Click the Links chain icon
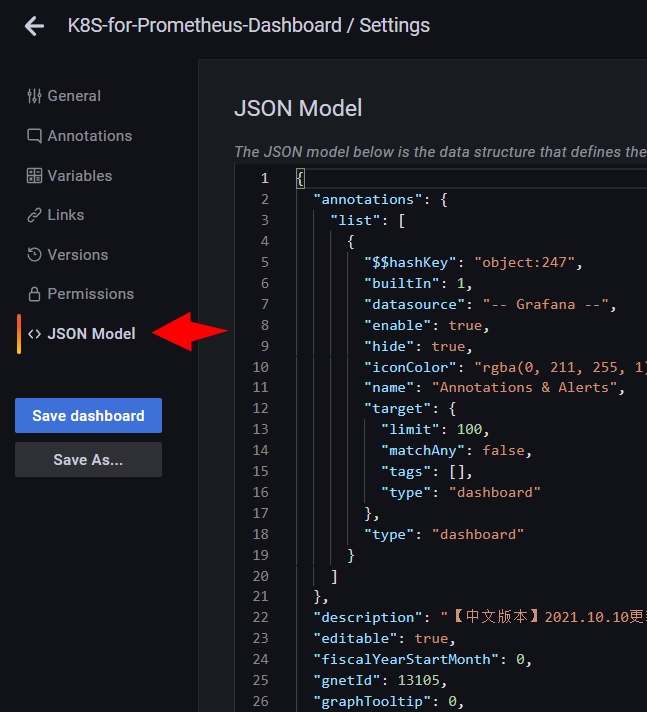The image size is (647, 712). [35, 215]
